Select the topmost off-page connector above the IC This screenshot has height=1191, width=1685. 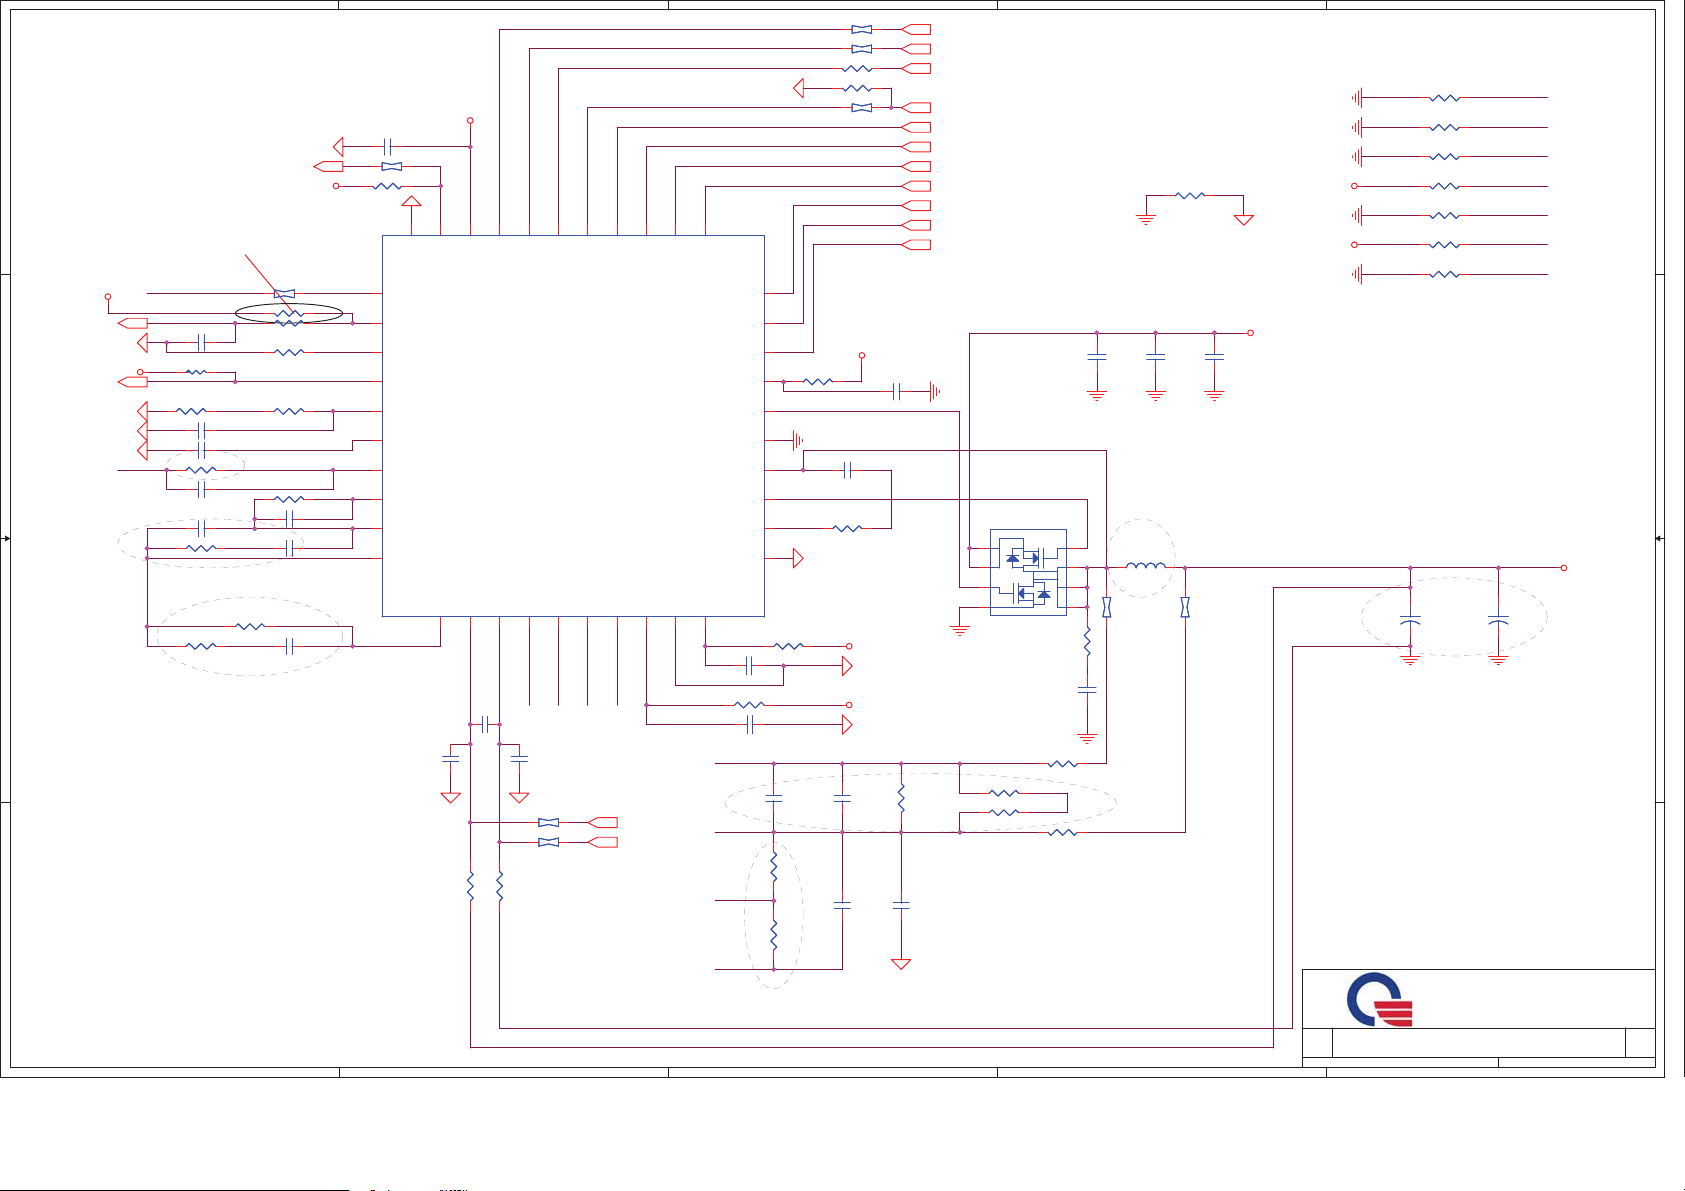(x=917, y=29)
